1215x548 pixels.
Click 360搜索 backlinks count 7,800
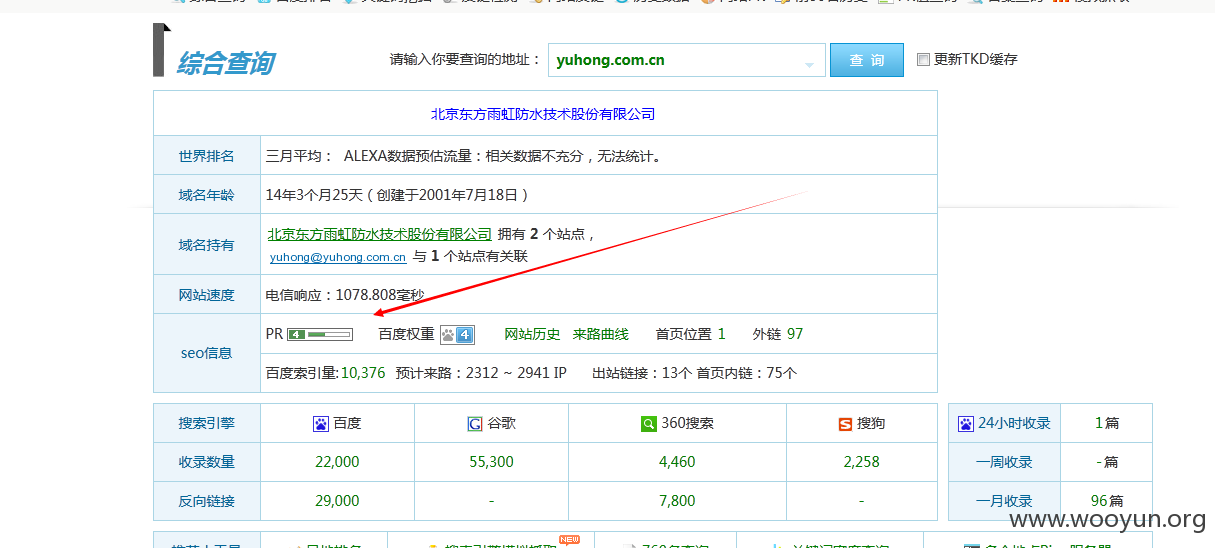(677, 501)
